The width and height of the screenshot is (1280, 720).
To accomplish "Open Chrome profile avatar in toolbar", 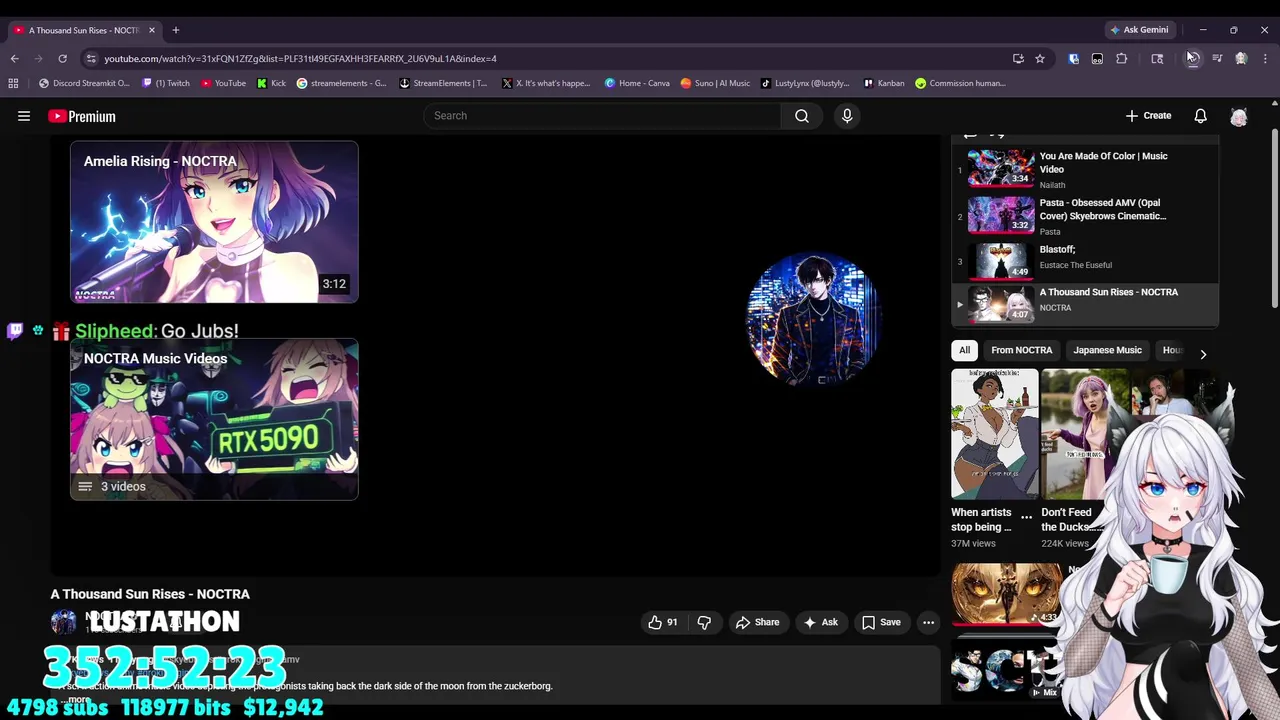I will 1241,59.
